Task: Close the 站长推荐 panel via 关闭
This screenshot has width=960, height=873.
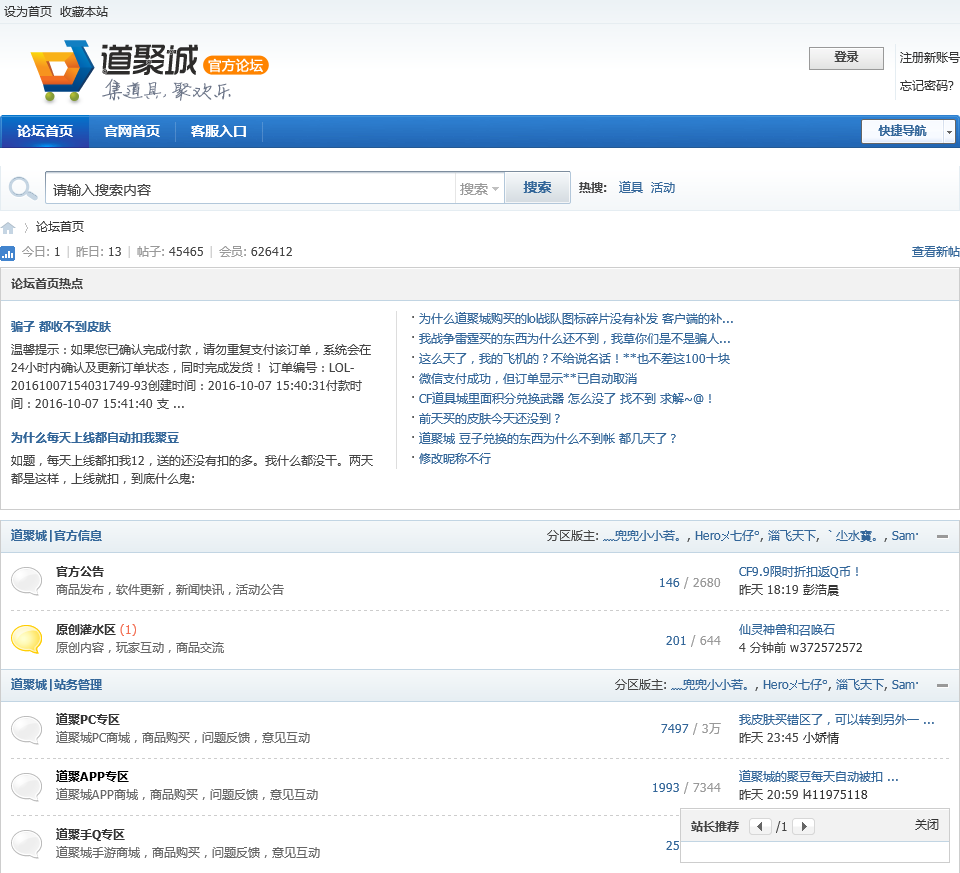Action: [926, 825]
